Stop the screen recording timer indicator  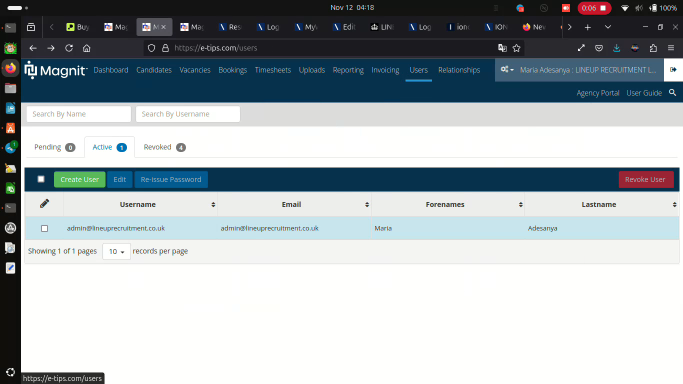595,8
